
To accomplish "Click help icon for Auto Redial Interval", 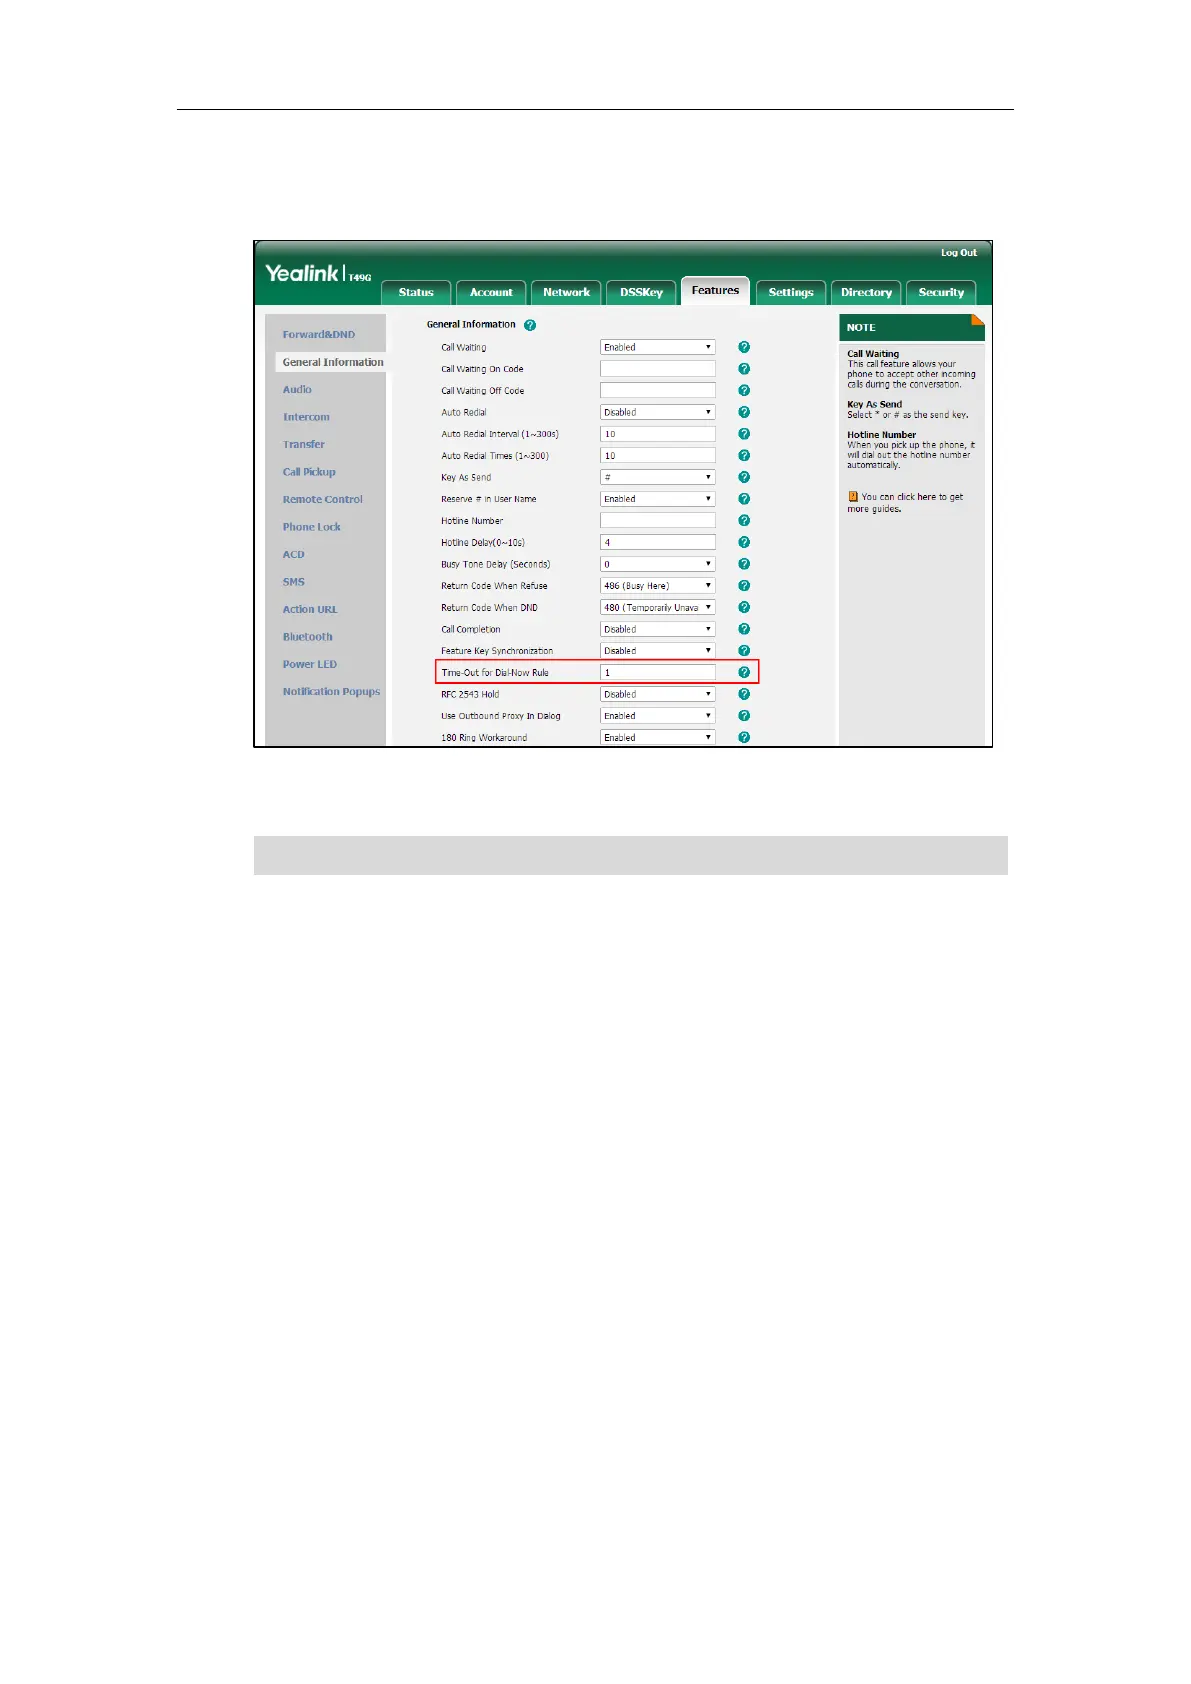I will coord(744,434).
